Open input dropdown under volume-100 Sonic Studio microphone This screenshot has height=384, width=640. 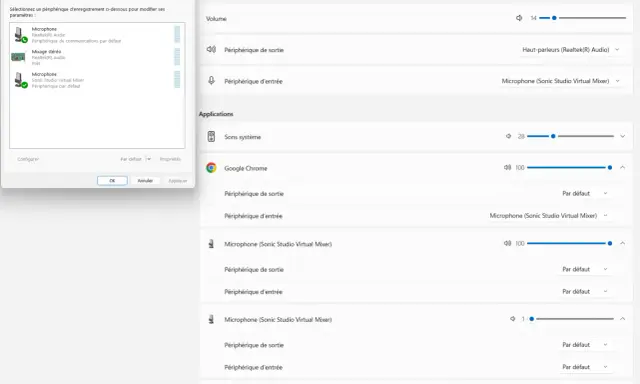click(x=584, y=291)
